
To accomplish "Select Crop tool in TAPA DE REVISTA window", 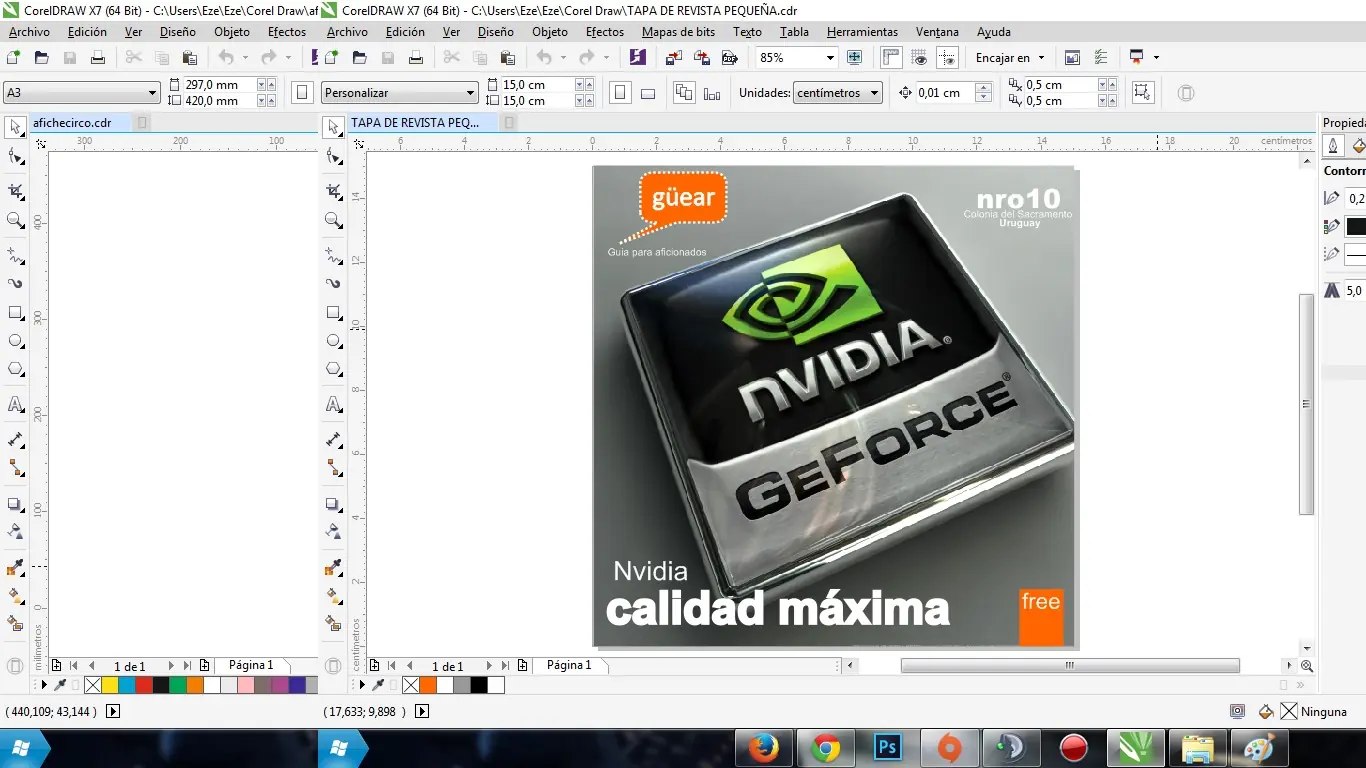I will click(334, 191).
